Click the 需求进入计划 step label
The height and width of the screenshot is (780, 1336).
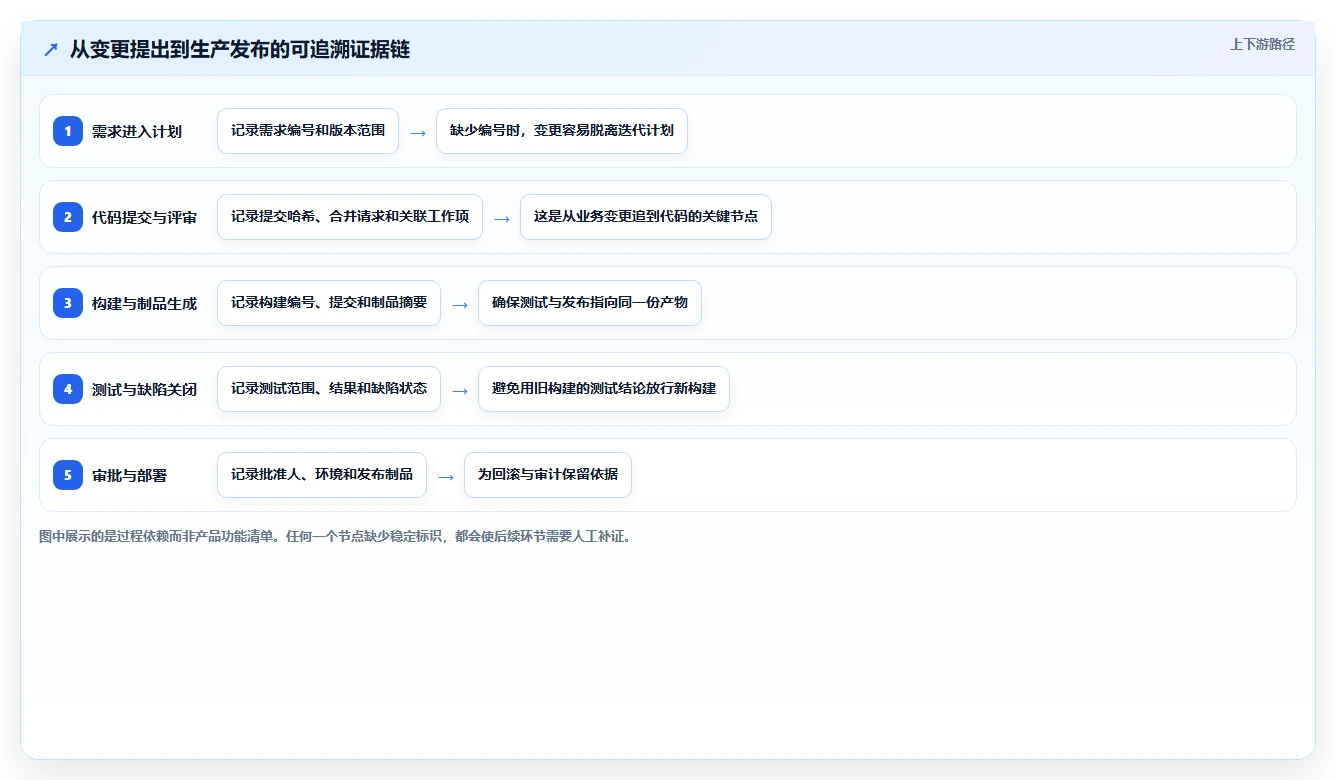(137, 131)
